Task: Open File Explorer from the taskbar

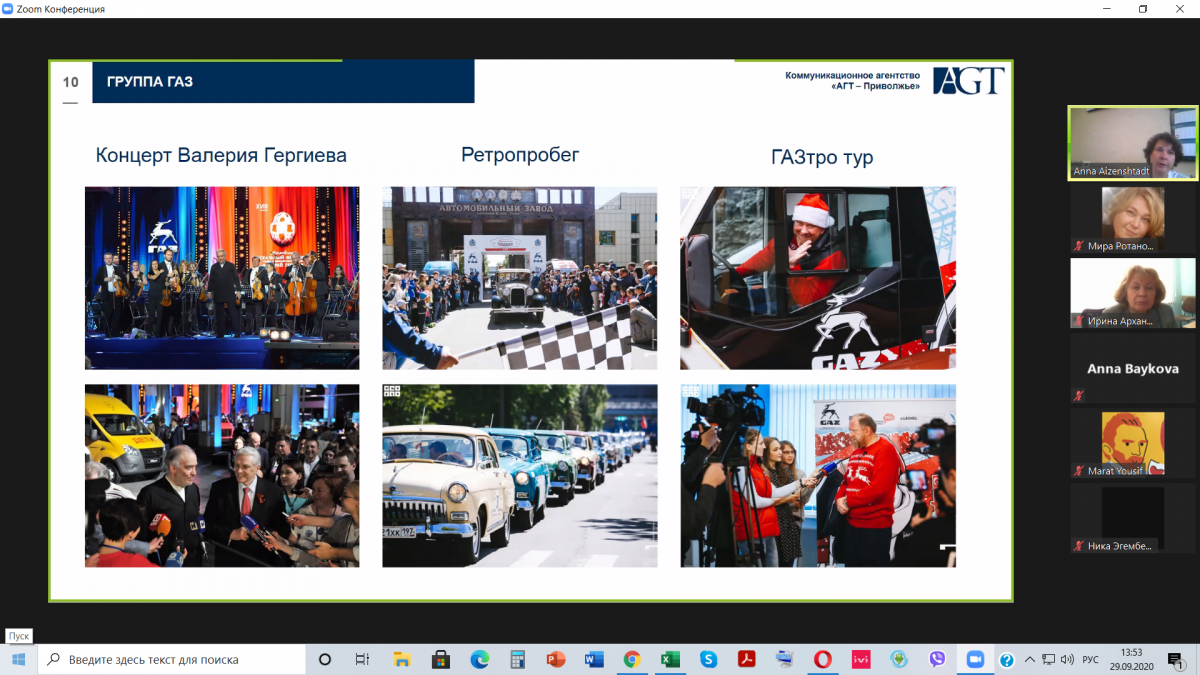Action: coord(402,659)
